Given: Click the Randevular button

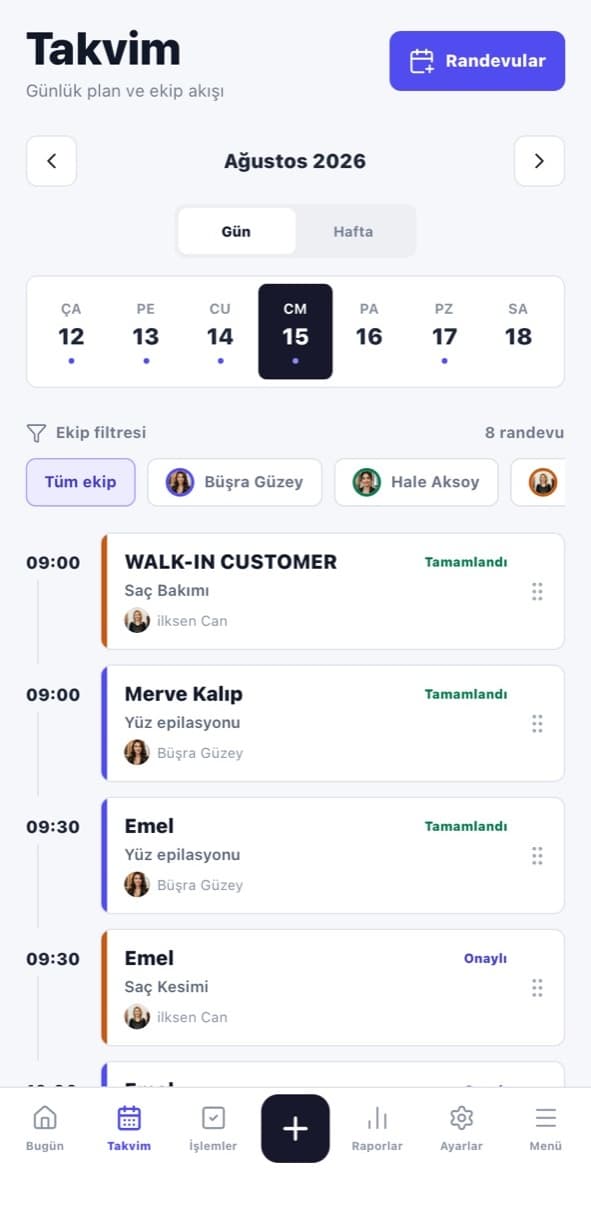Looking at the screenshot, I should [477, 61].
